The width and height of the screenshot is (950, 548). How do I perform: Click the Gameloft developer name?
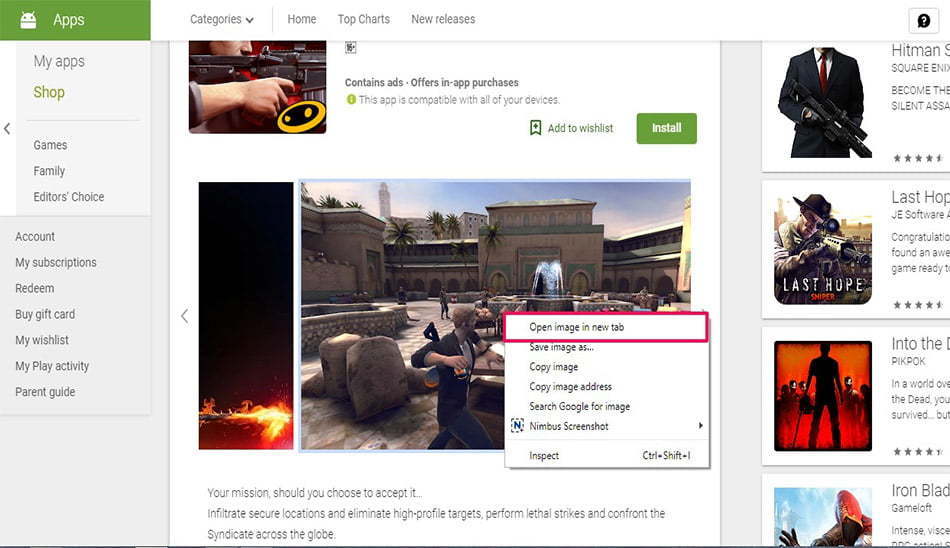(911, 508)
